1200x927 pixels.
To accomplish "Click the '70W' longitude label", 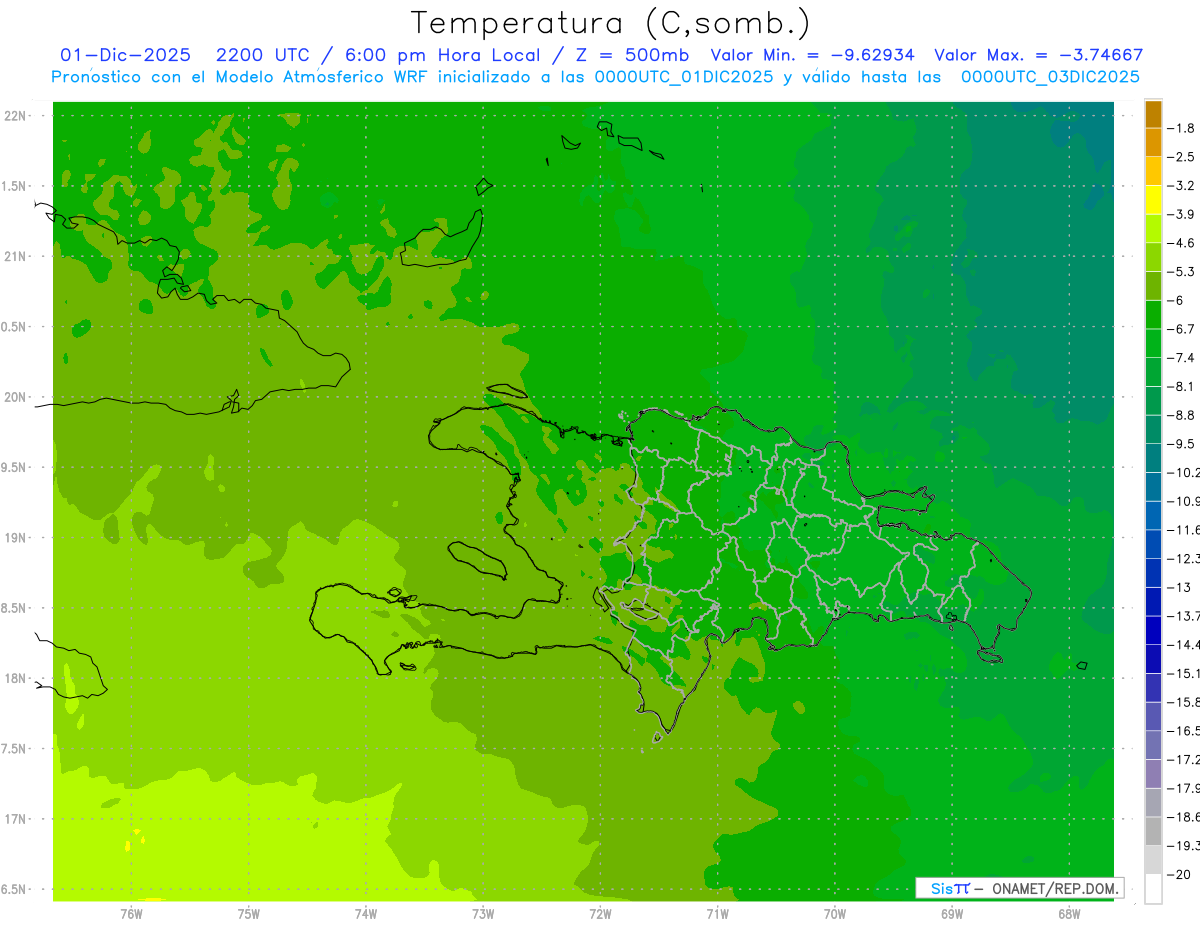I will click(x=835, y=914).
